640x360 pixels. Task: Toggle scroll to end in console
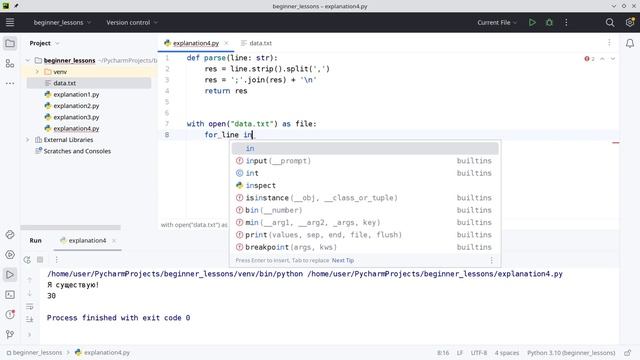[x=29, y=320]
